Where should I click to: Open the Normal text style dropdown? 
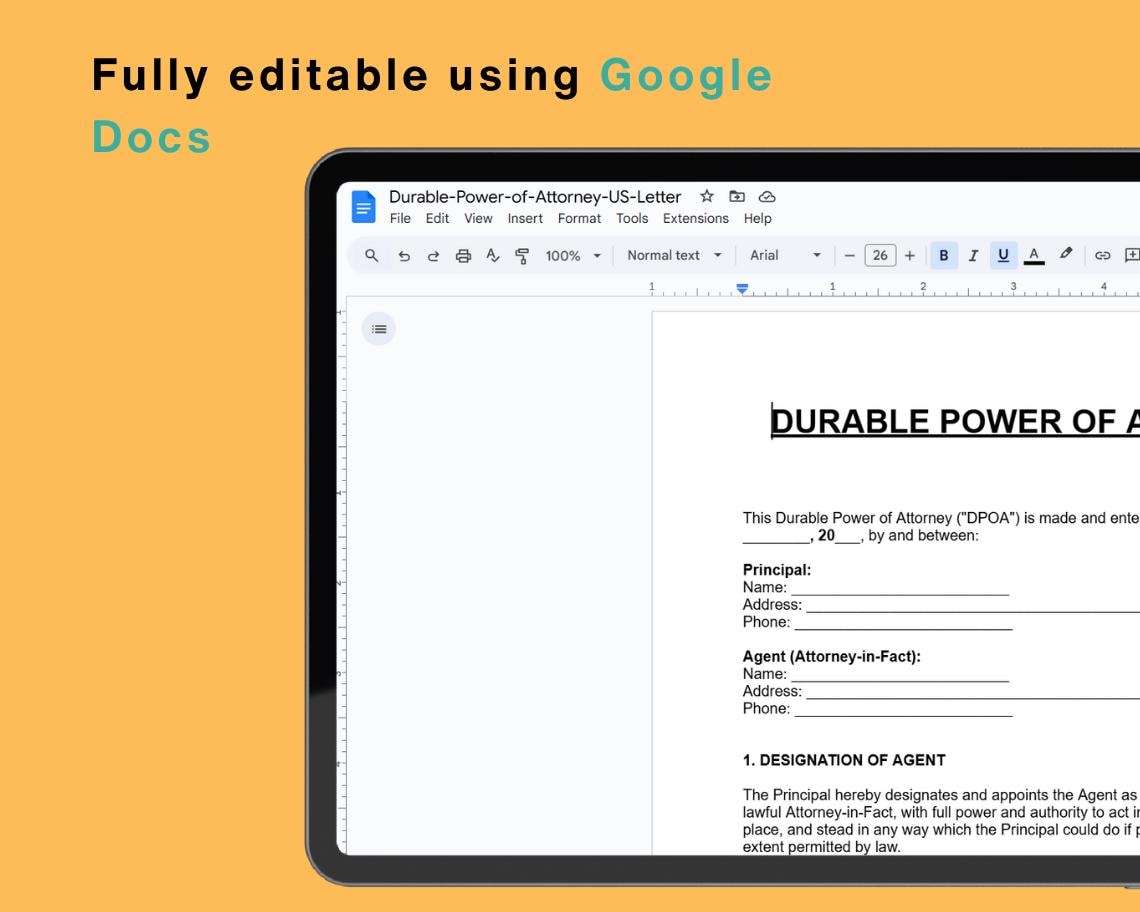coord(675,255)
